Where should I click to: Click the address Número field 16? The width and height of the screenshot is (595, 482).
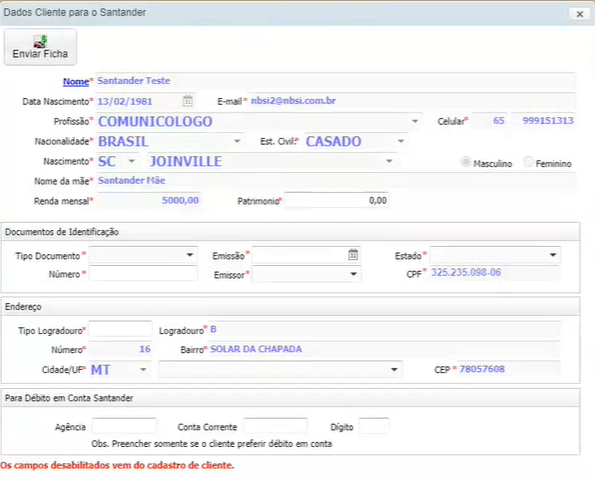point(120,349)
